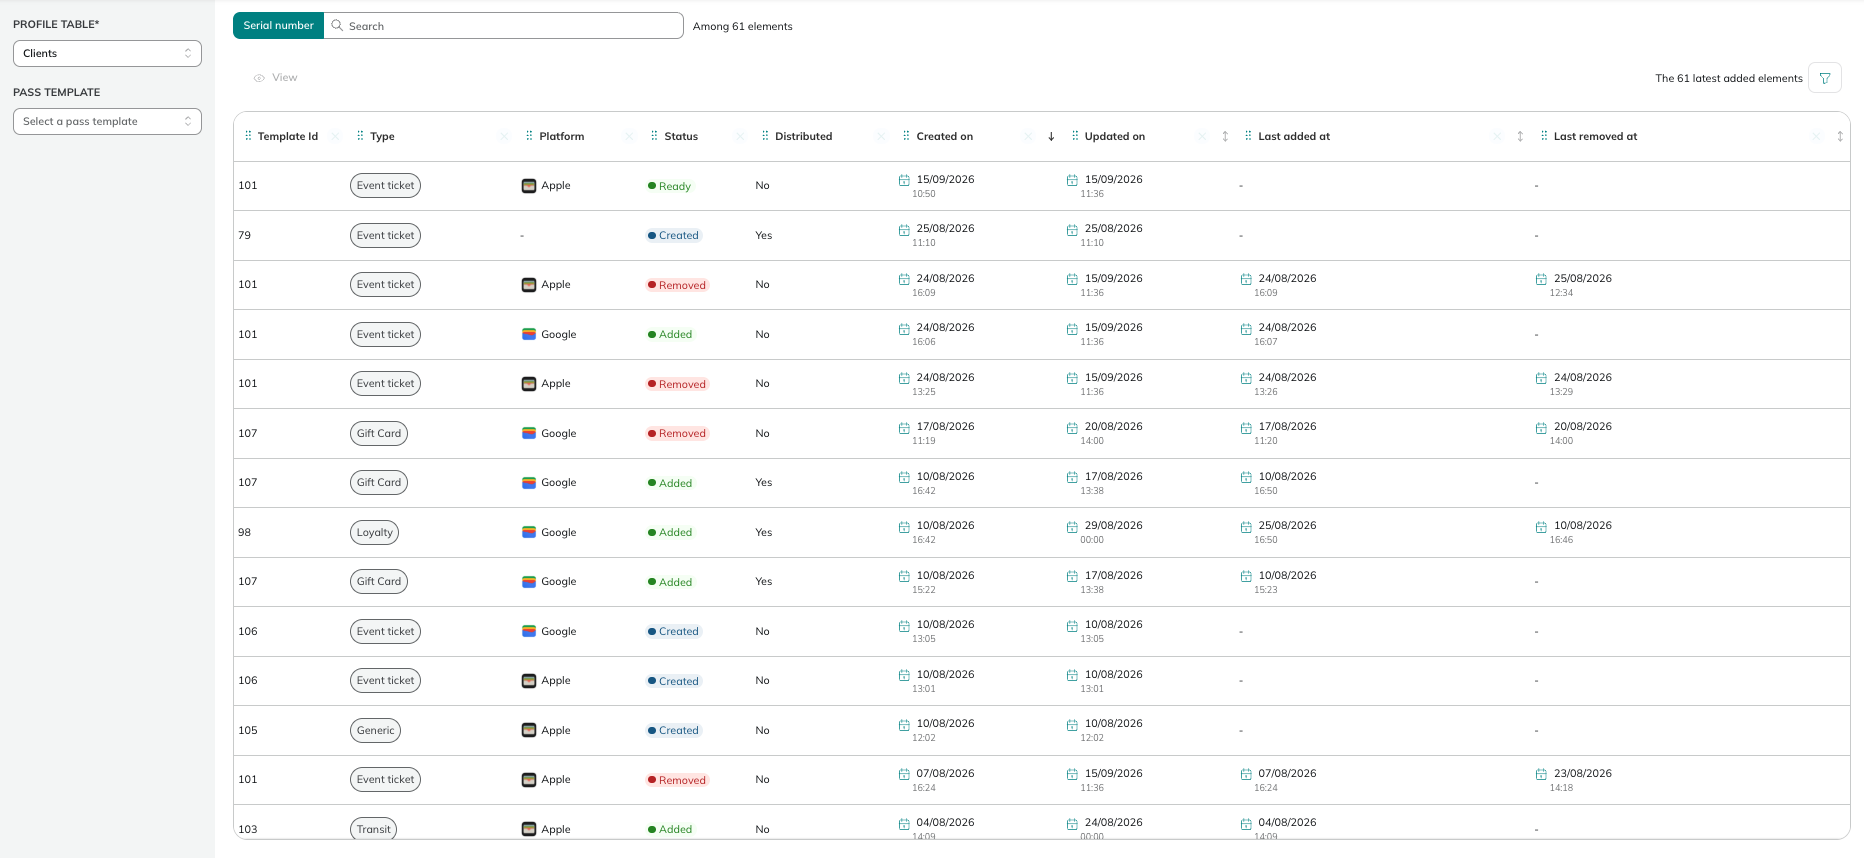
Task: Click the Loyalty type tag
Action: 374,532
